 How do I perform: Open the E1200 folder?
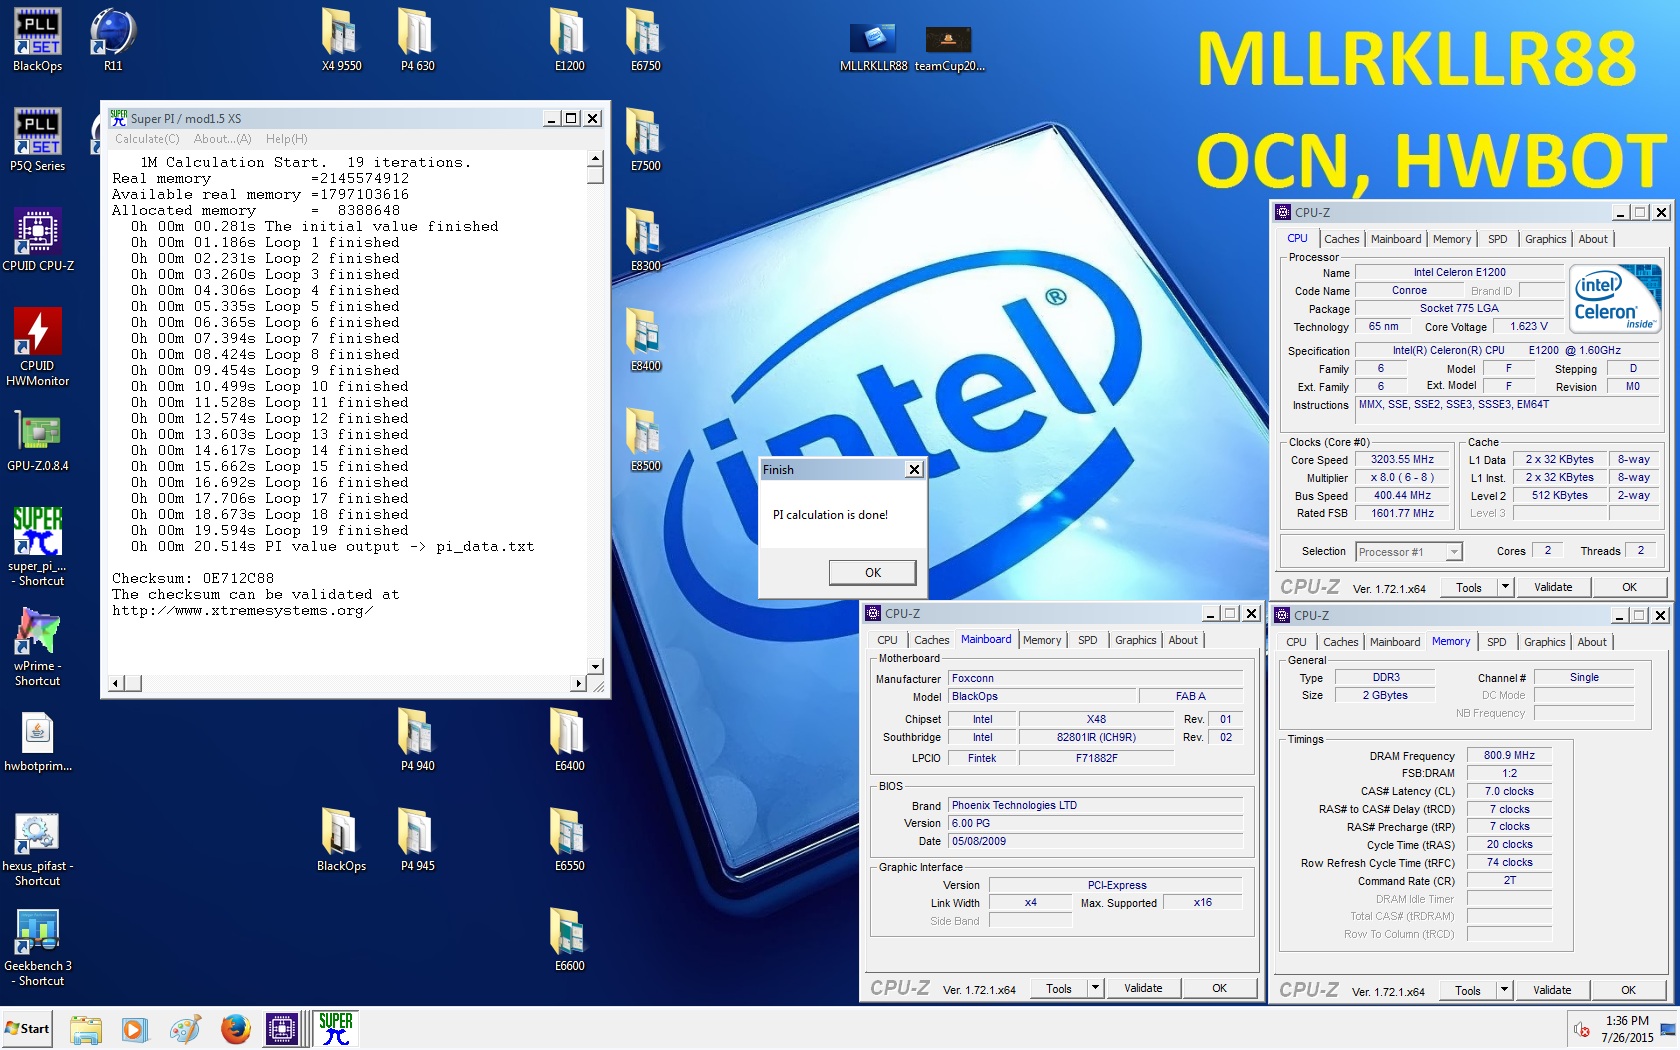pos(569,40)
